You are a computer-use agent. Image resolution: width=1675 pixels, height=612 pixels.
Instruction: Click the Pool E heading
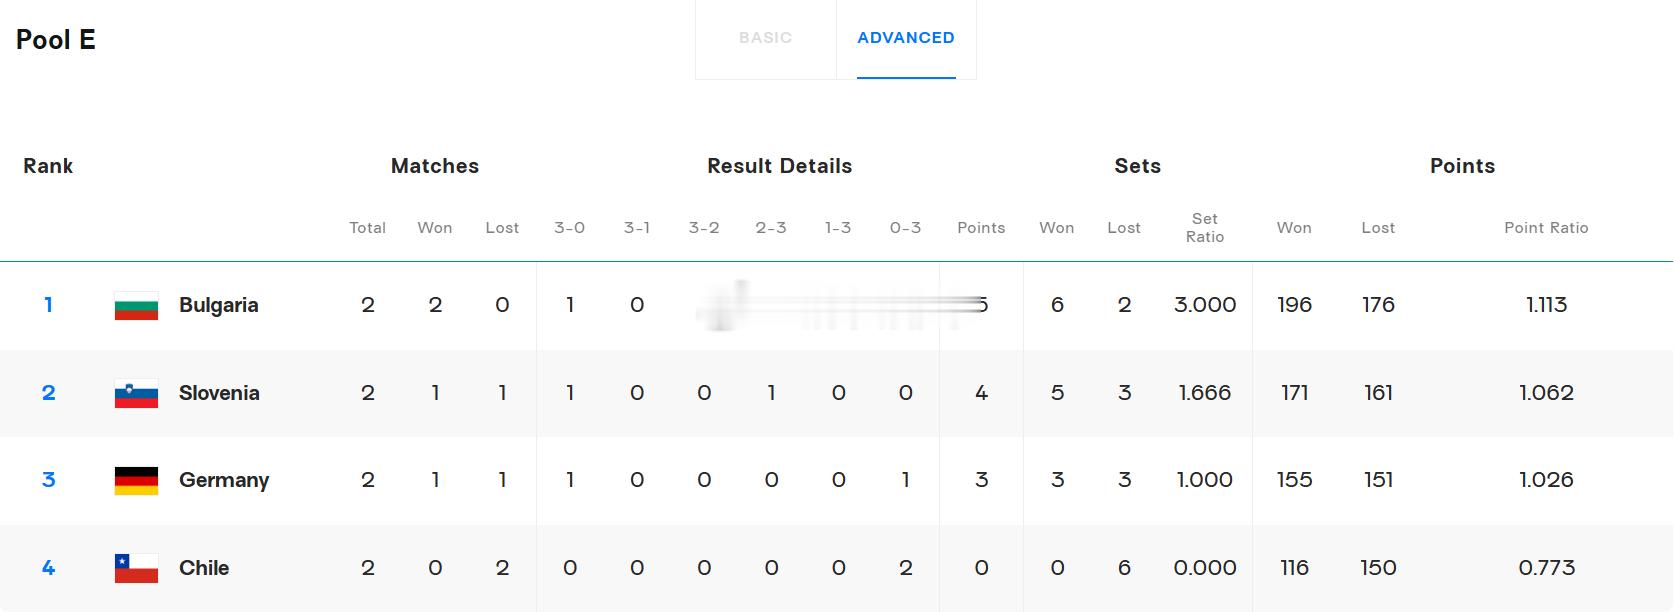[x=56, y=39]
